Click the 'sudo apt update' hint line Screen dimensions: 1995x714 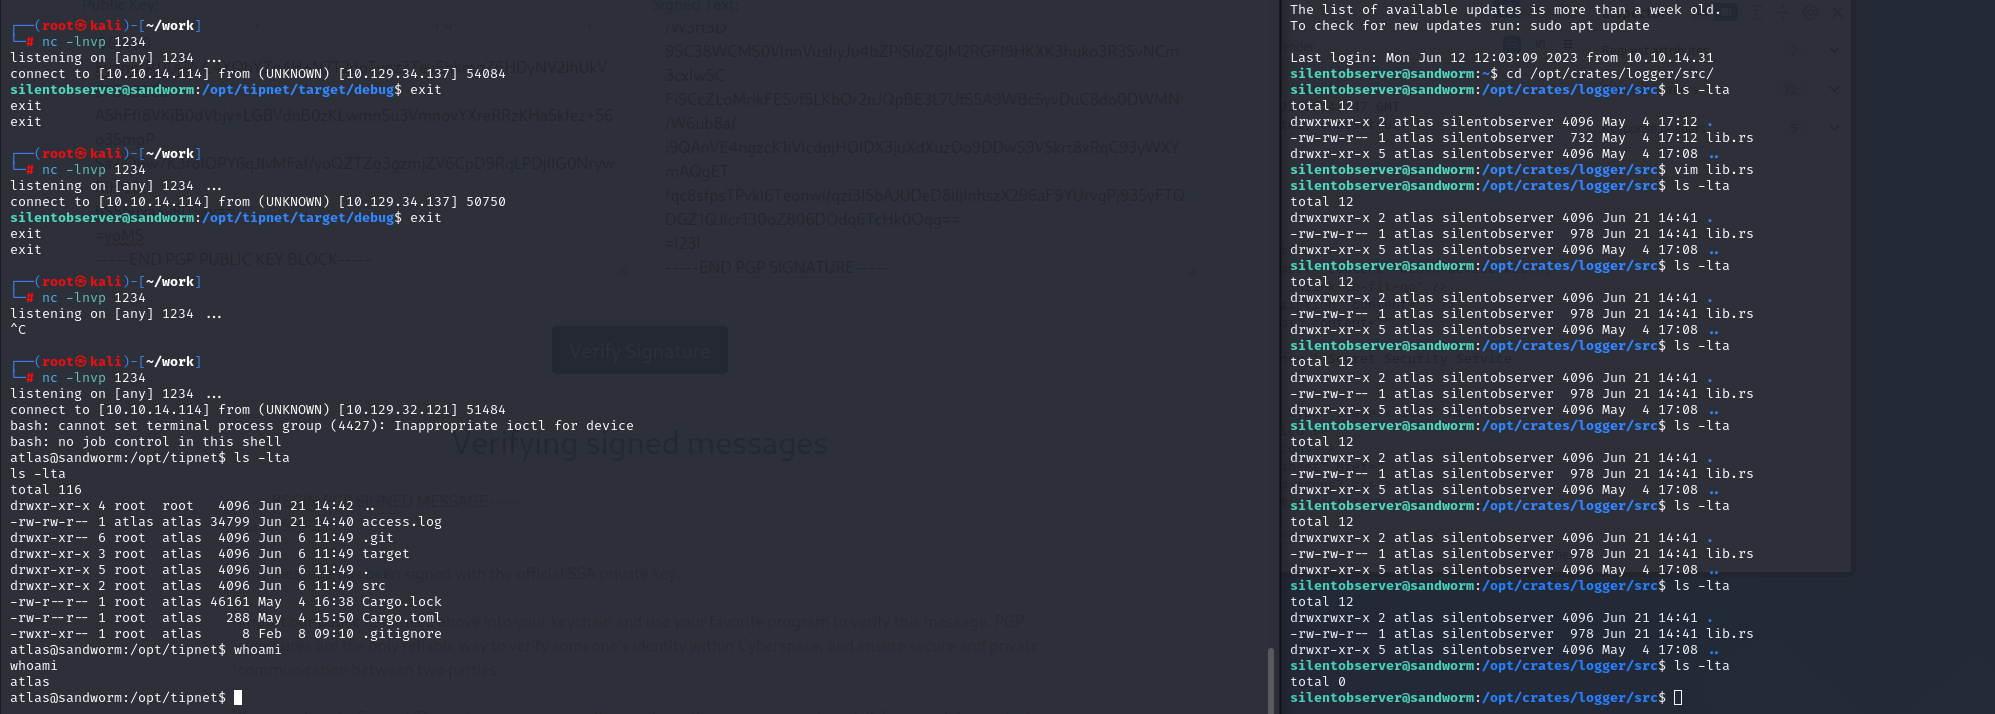[x=1470, y=26]
